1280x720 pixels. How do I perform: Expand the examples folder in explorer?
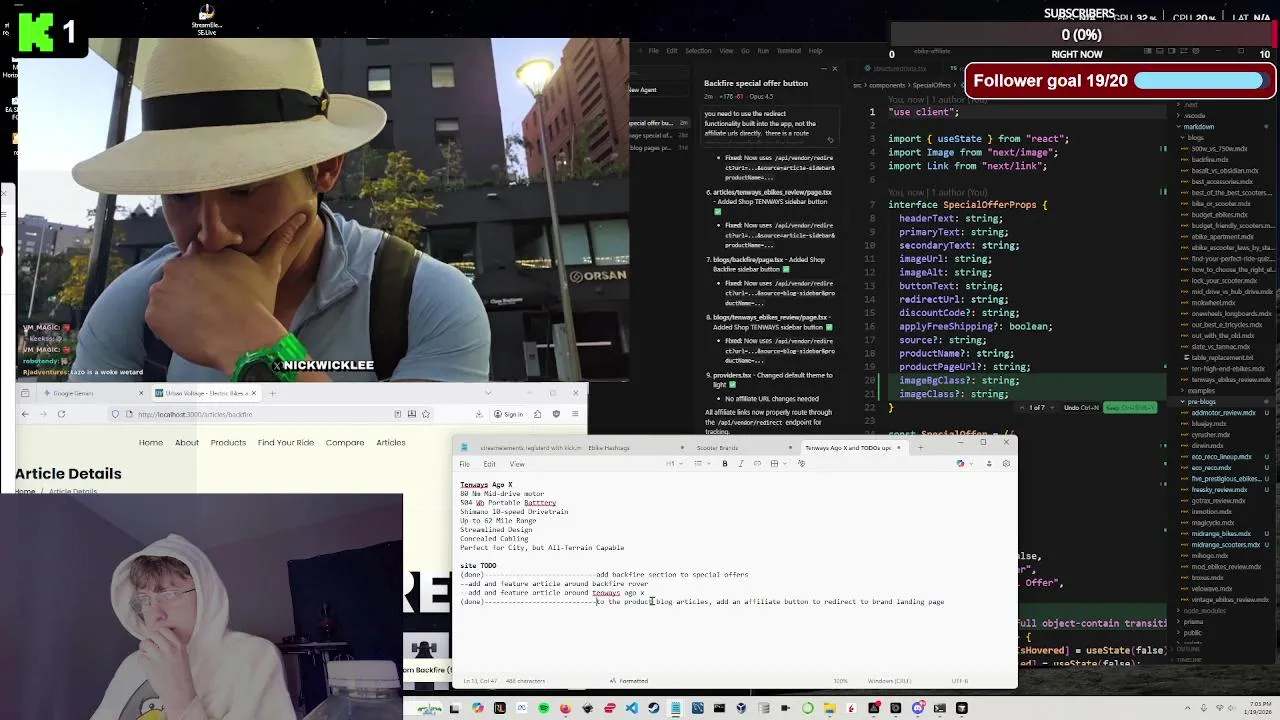coord(1199,390)
